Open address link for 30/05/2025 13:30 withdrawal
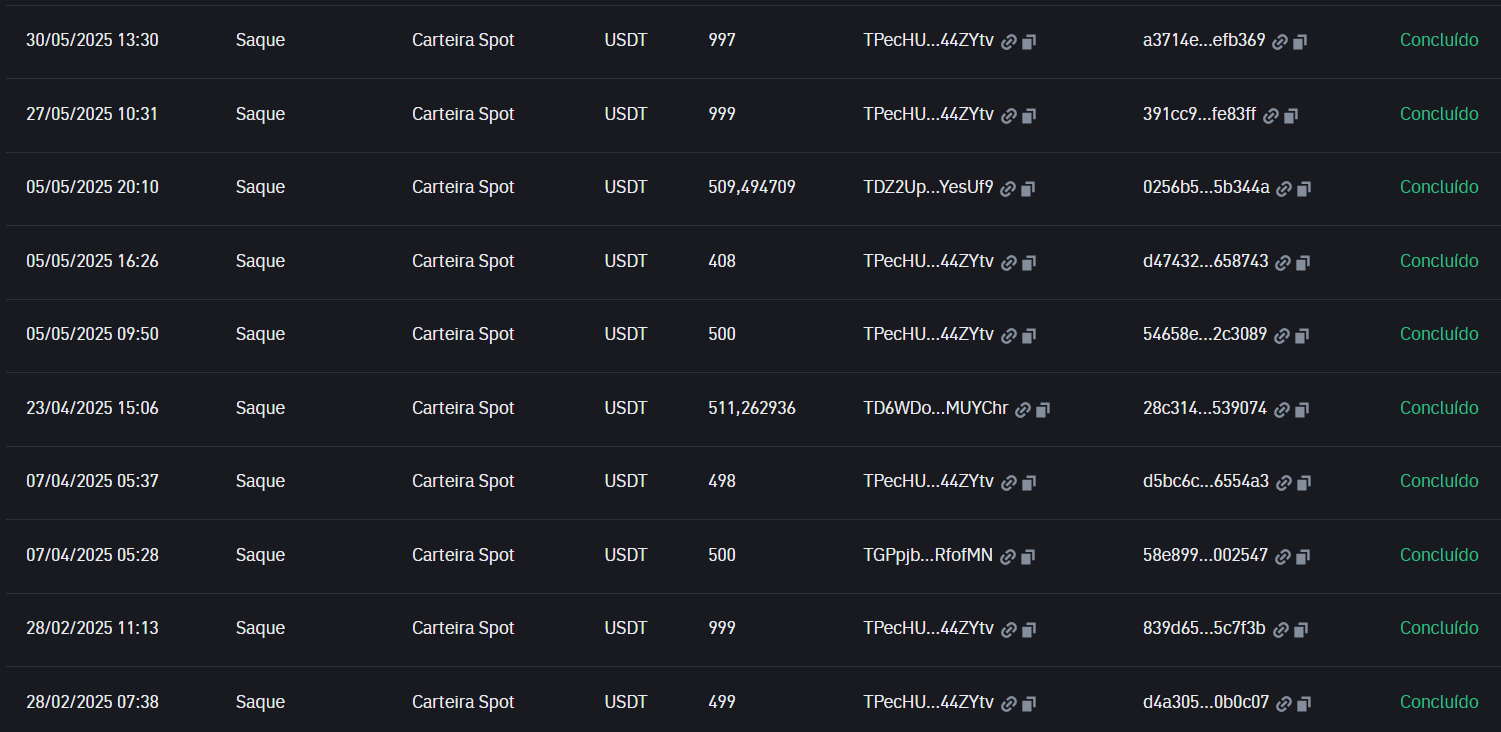 click(1009, 42)
